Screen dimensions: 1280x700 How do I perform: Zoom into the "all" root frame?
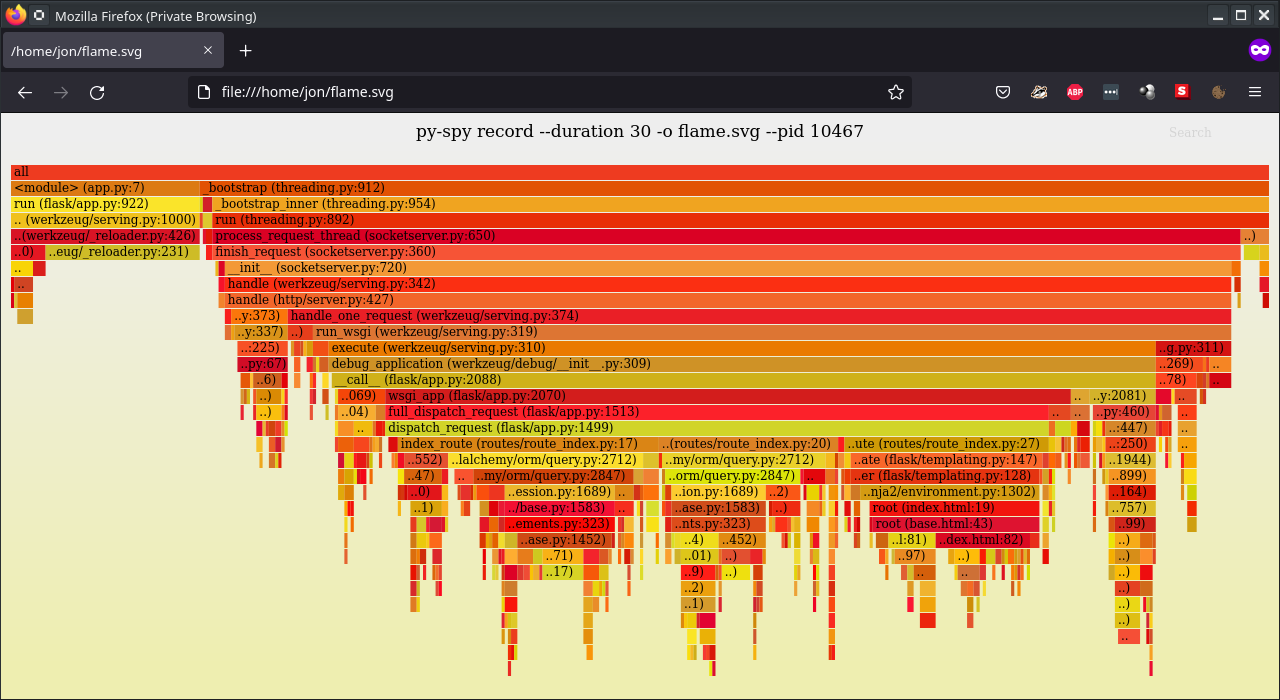[640, 172]
